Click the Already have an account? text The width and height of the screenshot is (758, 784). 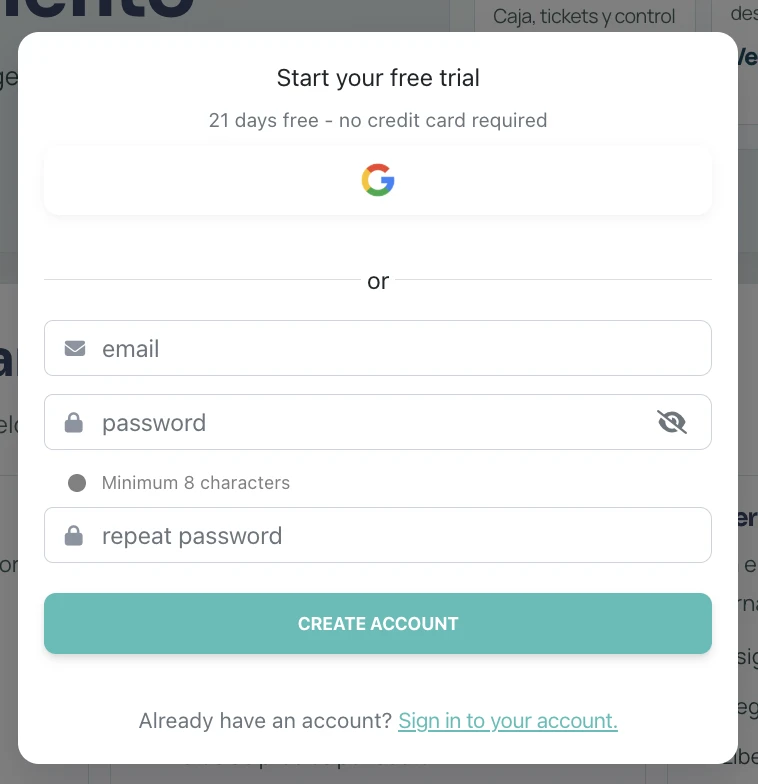(265, 721)
